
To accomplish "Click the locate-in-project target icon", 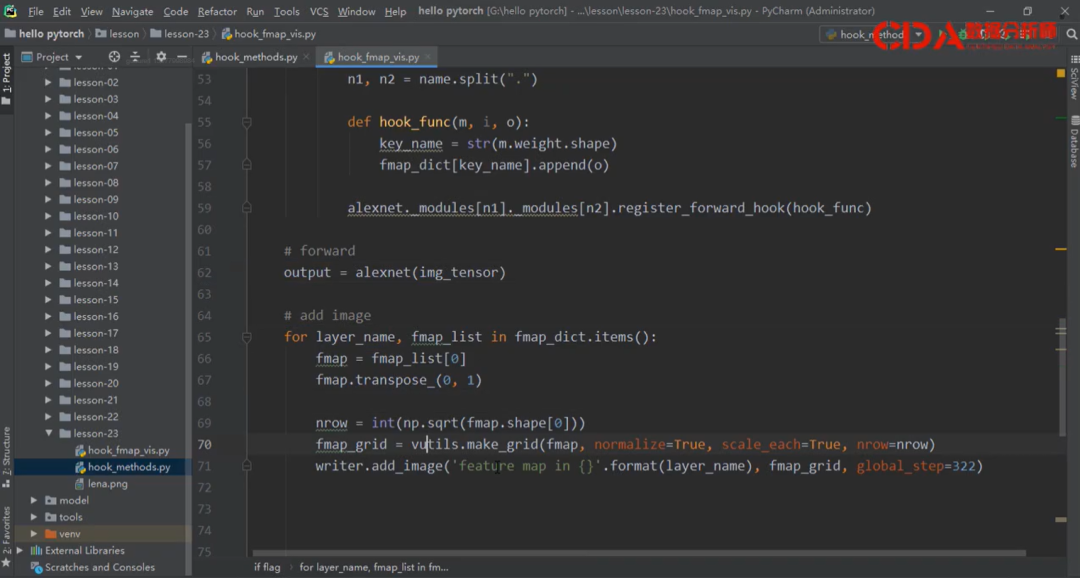I will click(114, 57).
